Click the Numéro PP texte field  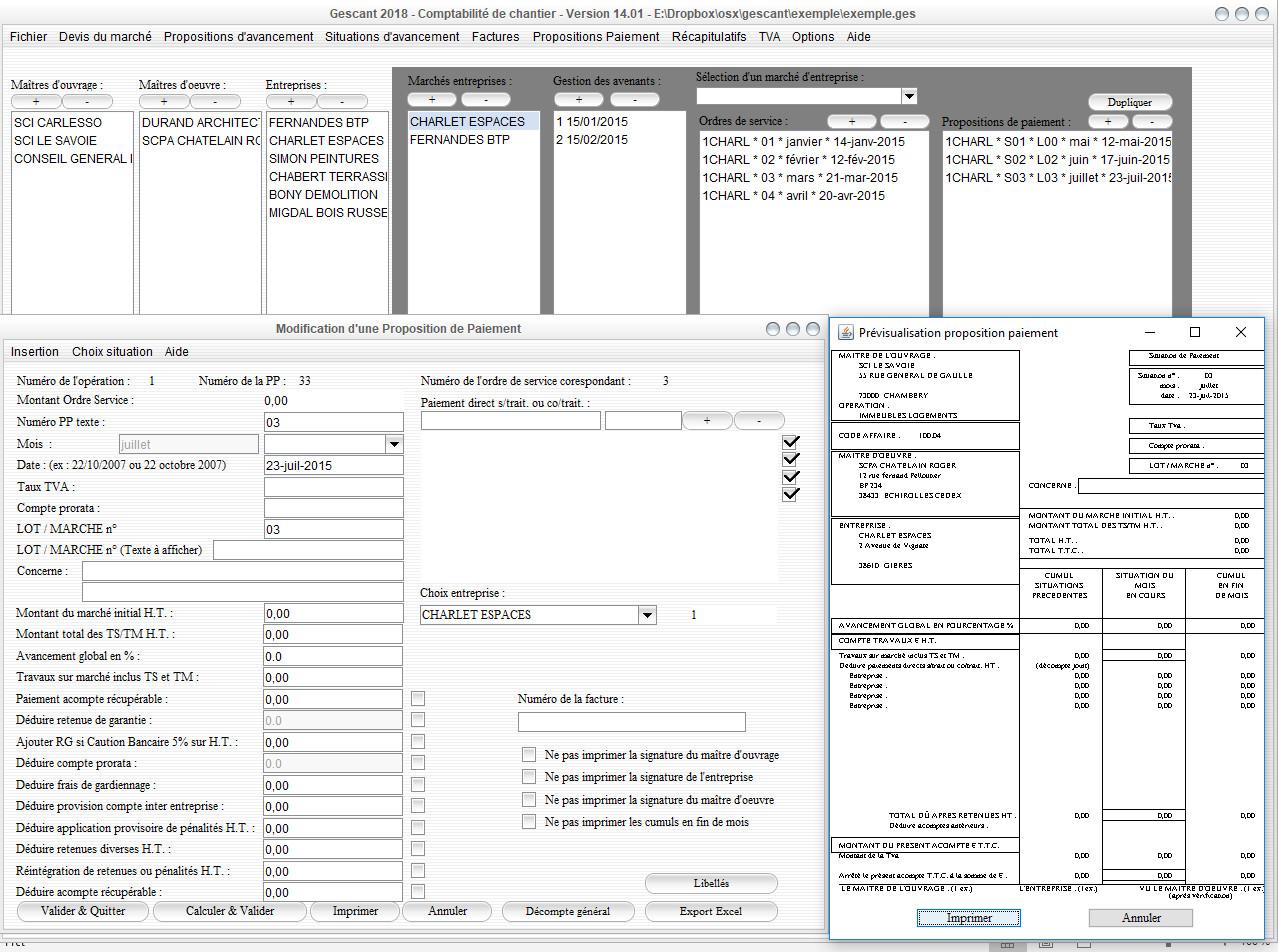pyautogui.click(x=334, y=423)
